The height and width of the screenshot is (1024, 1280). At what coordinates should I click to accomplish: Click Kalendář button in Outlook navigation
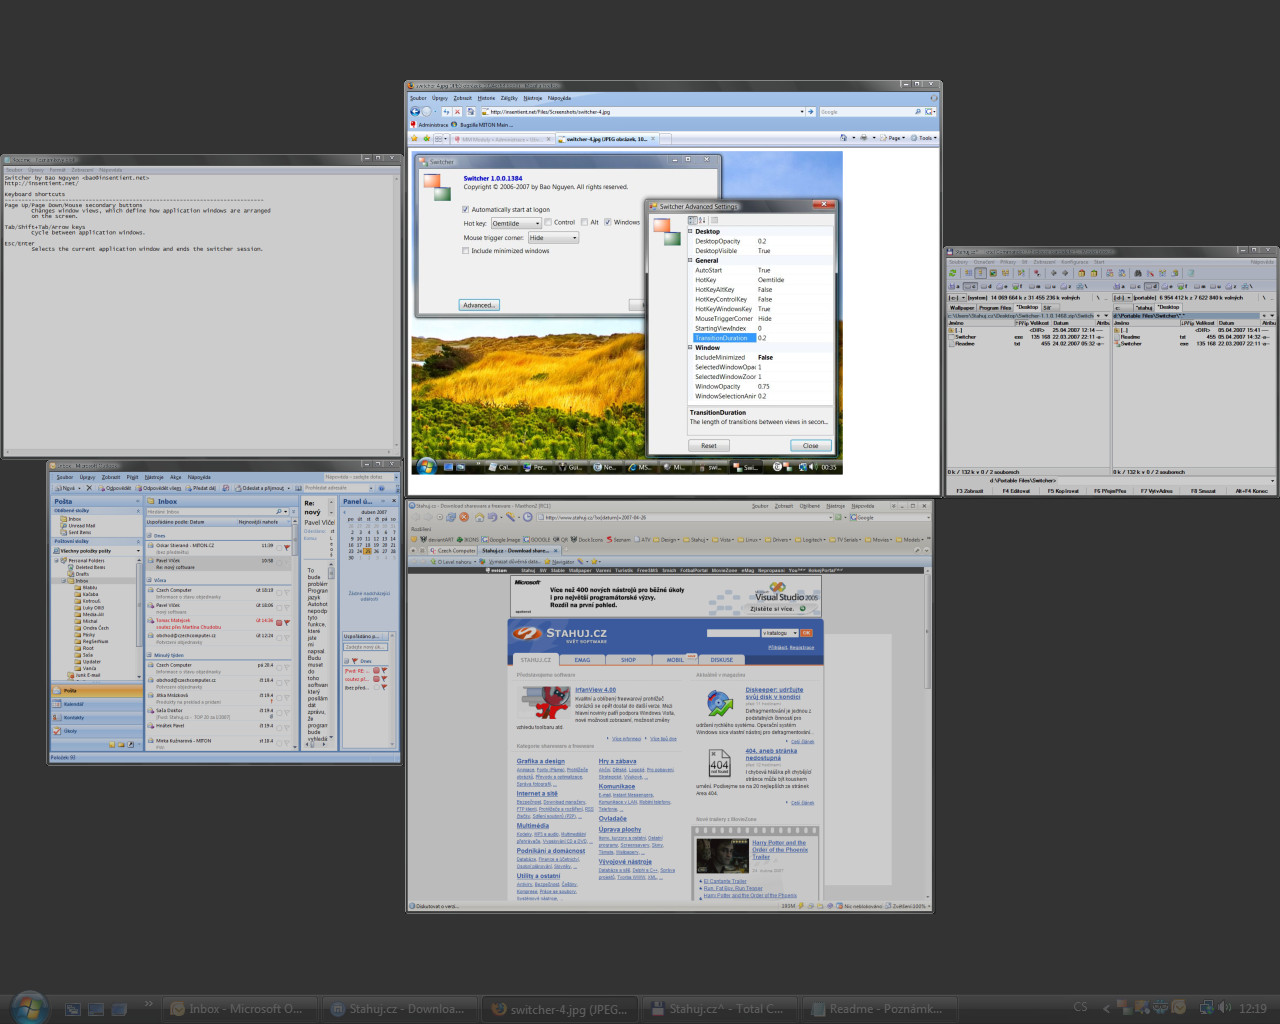[96, 704]
